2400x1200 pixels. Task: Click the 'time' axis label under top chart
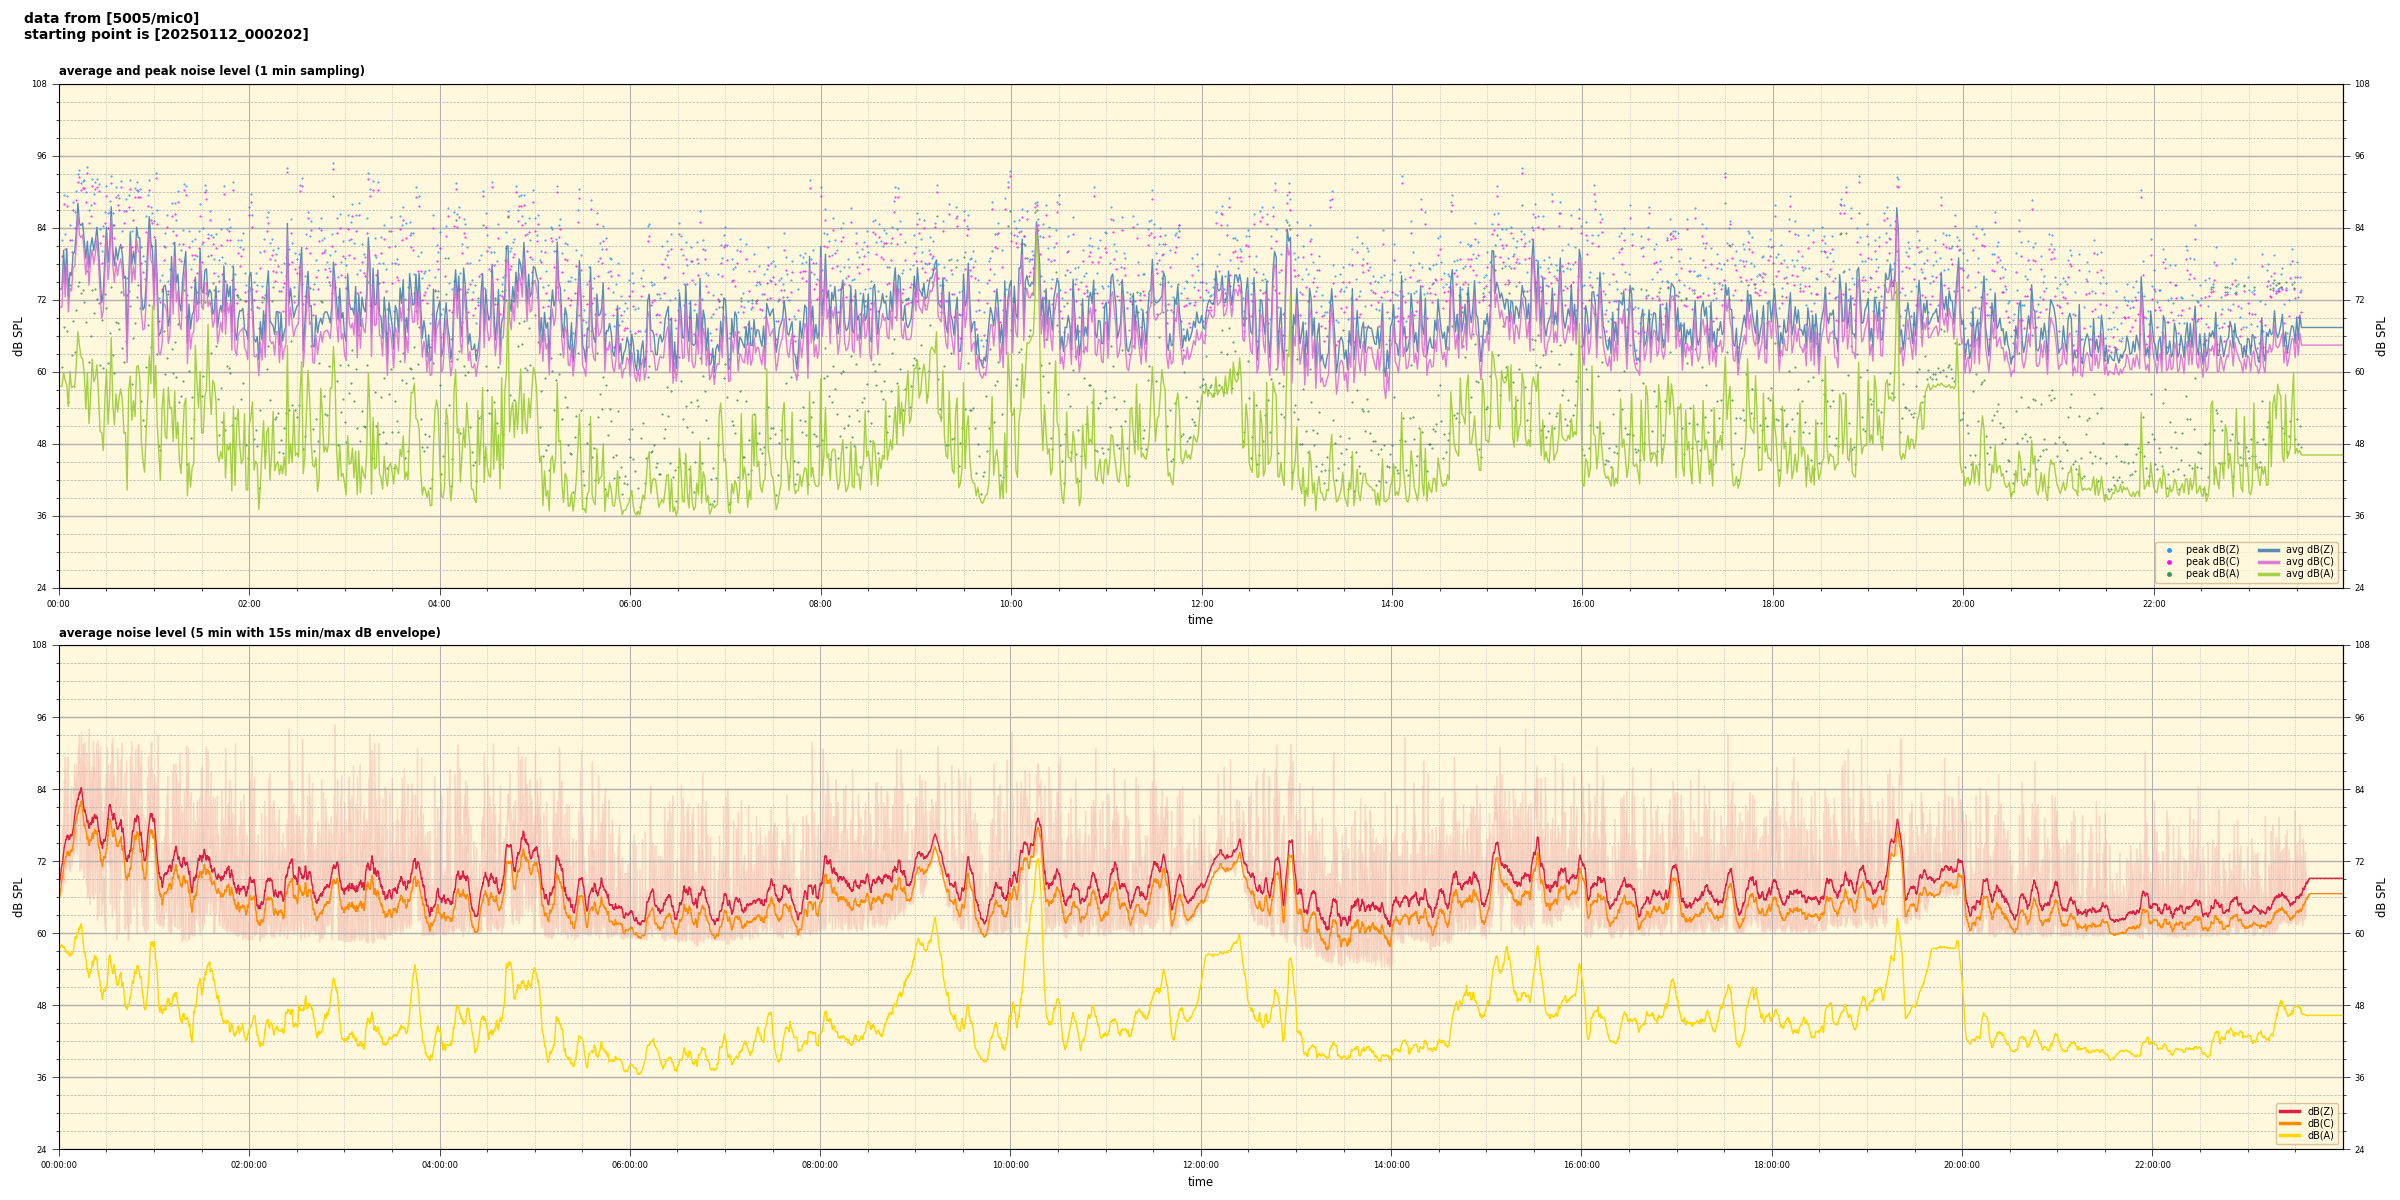1200,620
